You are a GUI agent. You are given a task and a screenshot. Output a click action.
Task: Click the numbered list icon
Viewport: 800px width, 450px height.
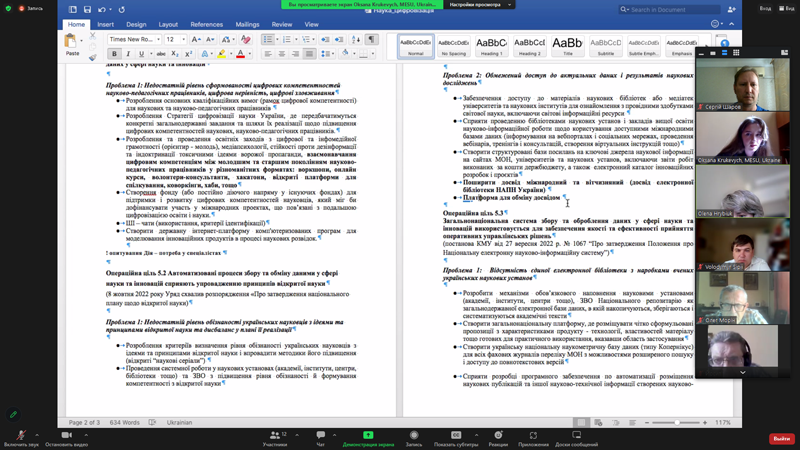[287, 39]
